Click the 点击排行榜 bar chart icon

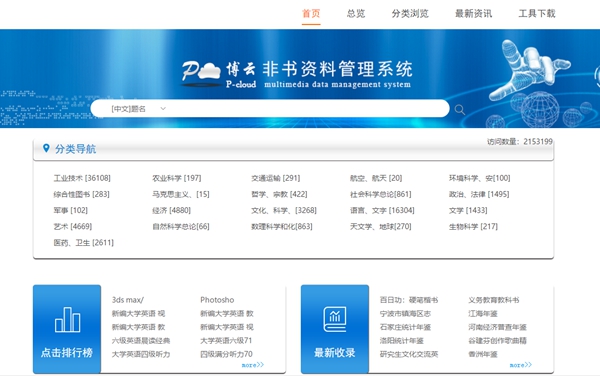point(67,319)
